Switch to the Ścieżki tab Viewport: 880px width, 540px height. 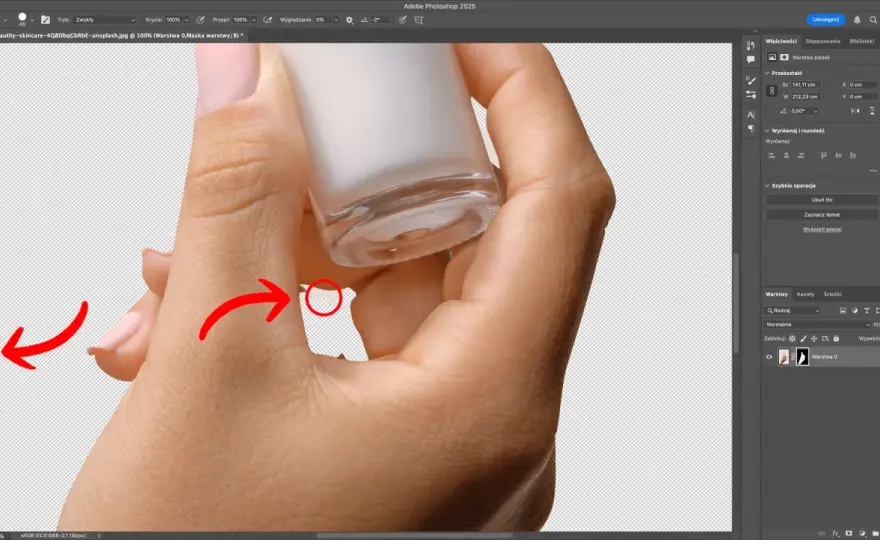[x=832, y=294]
